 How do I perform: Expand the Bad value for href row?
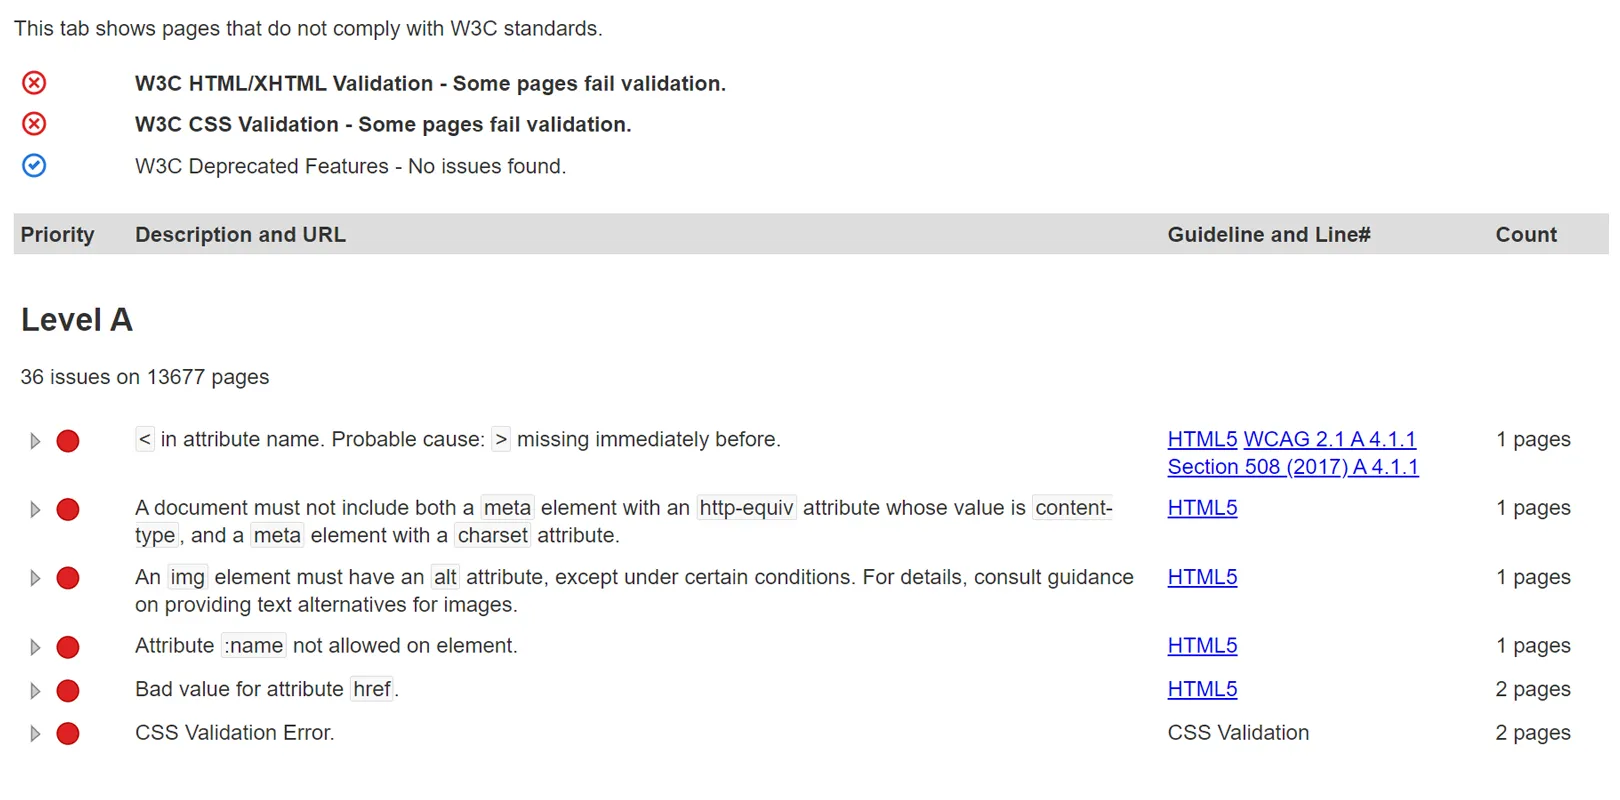point(35,691)
